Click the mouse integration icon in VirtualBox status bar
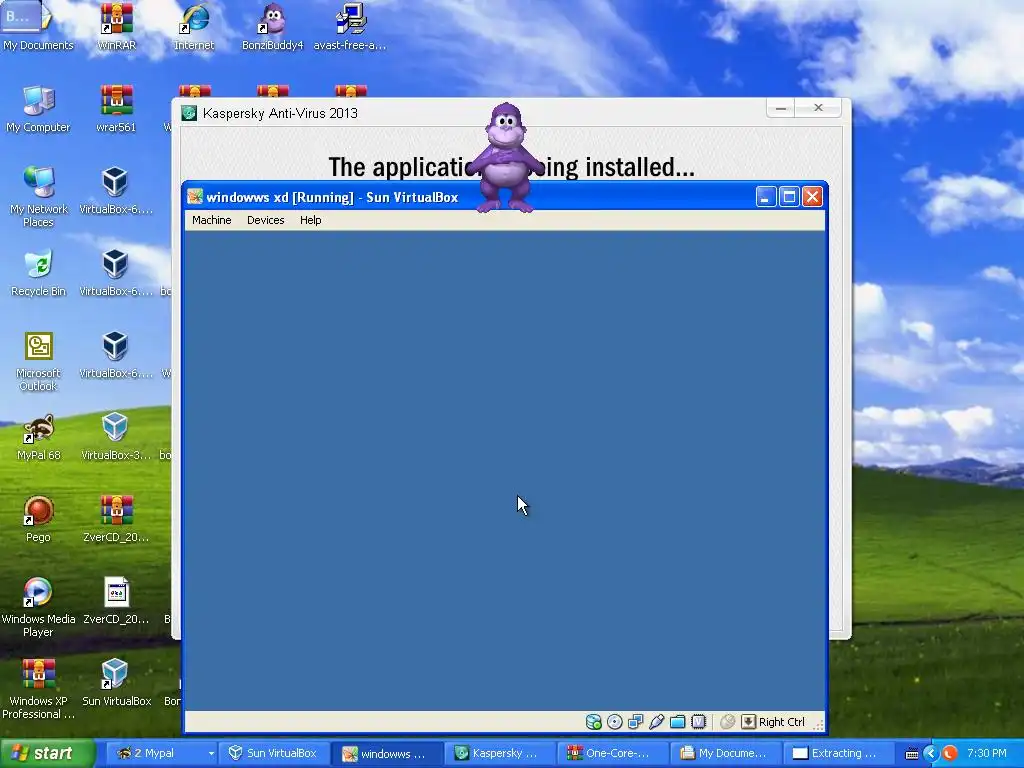 (727, 722)
